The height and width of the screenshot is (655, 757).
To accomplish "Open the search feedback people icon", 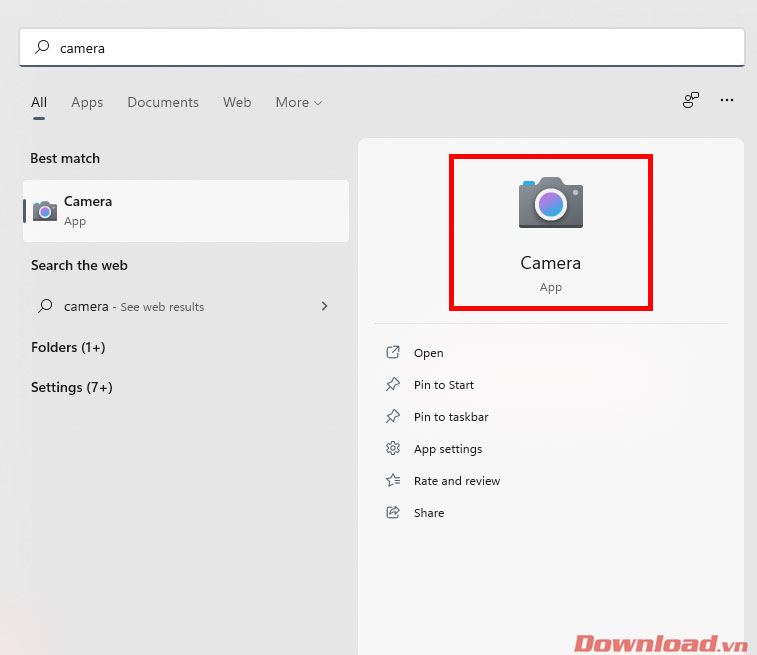I will [690, 100].
